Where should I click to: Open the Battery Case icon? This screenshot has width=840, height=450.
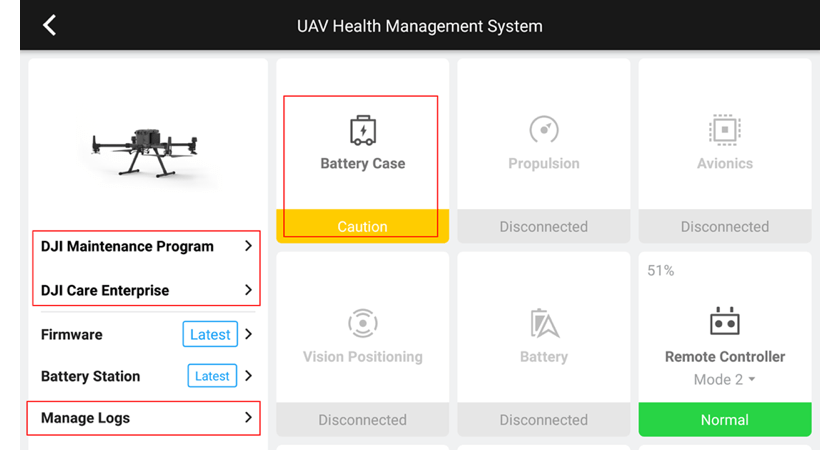[x=363, y=130]
